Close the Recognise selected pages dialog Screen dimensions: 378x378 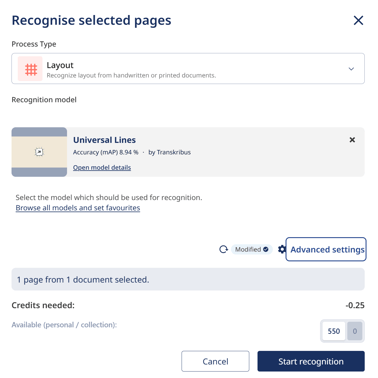[358, 21]
